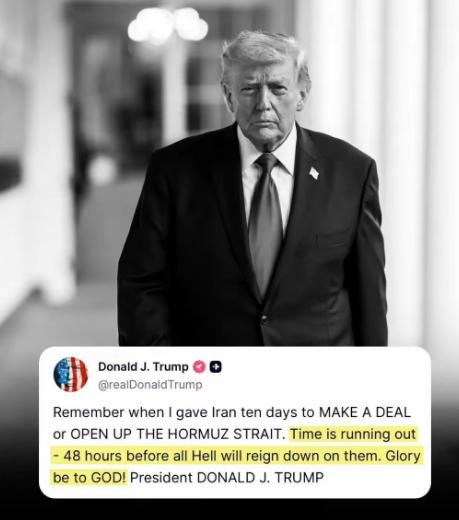This screenshot has width=459, height=520.
Task: Click the highlighted "be to GOD!" text
Action: (x=90, y=477)
